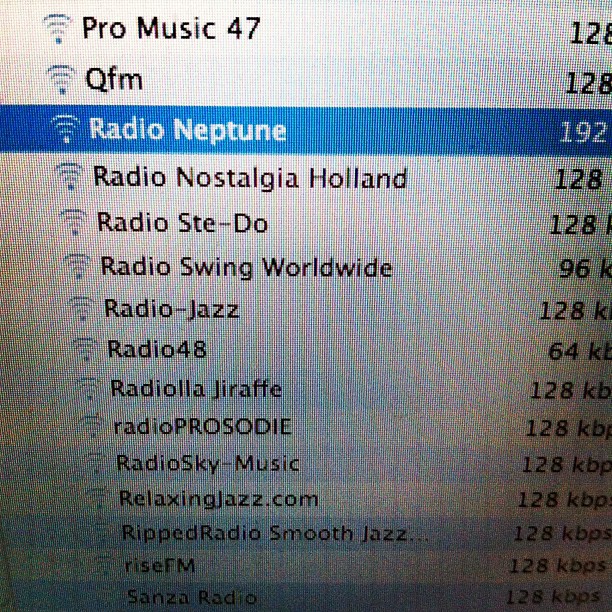
Task: Click the stream icon beside Radio Nostalgia Holland
Action: [69, 176]
